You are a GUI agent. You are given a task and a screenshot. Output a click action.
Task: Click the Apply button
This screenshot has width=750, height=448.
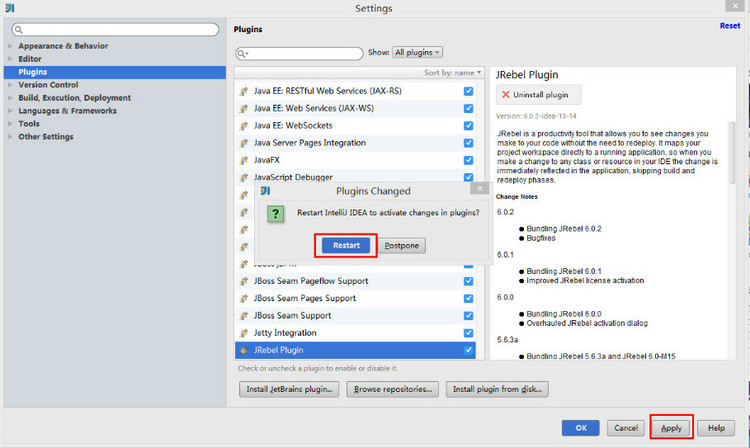point(671,428)
